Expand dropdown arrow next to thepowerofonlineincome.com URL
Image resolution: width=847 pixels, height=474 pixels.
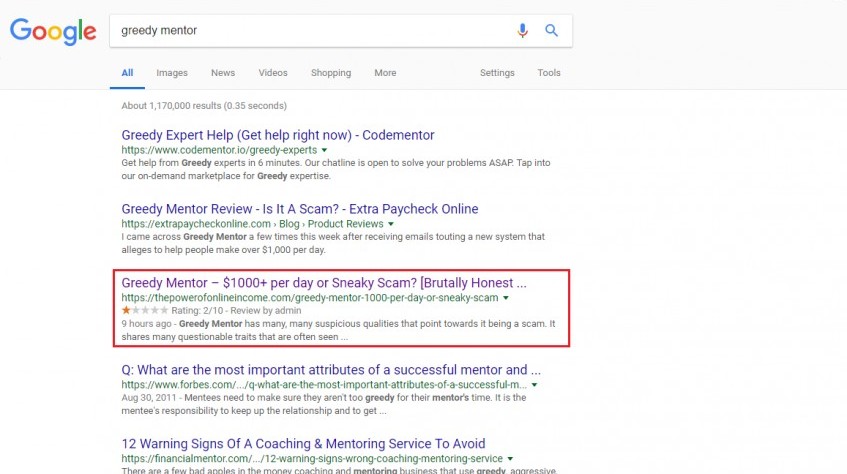(506, 298)
